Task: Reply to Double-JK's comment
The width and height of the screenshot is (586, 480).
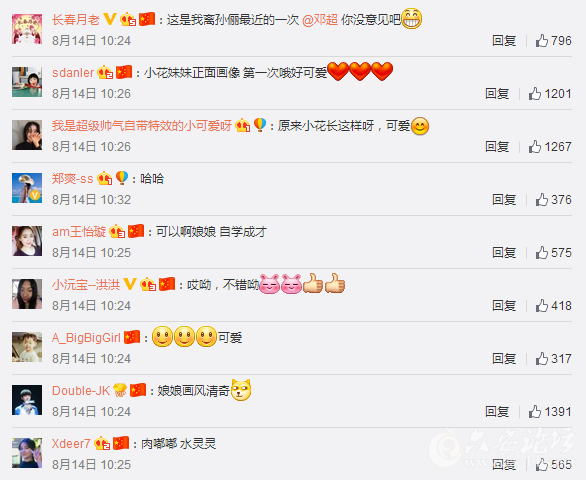Action: point(497,412)
